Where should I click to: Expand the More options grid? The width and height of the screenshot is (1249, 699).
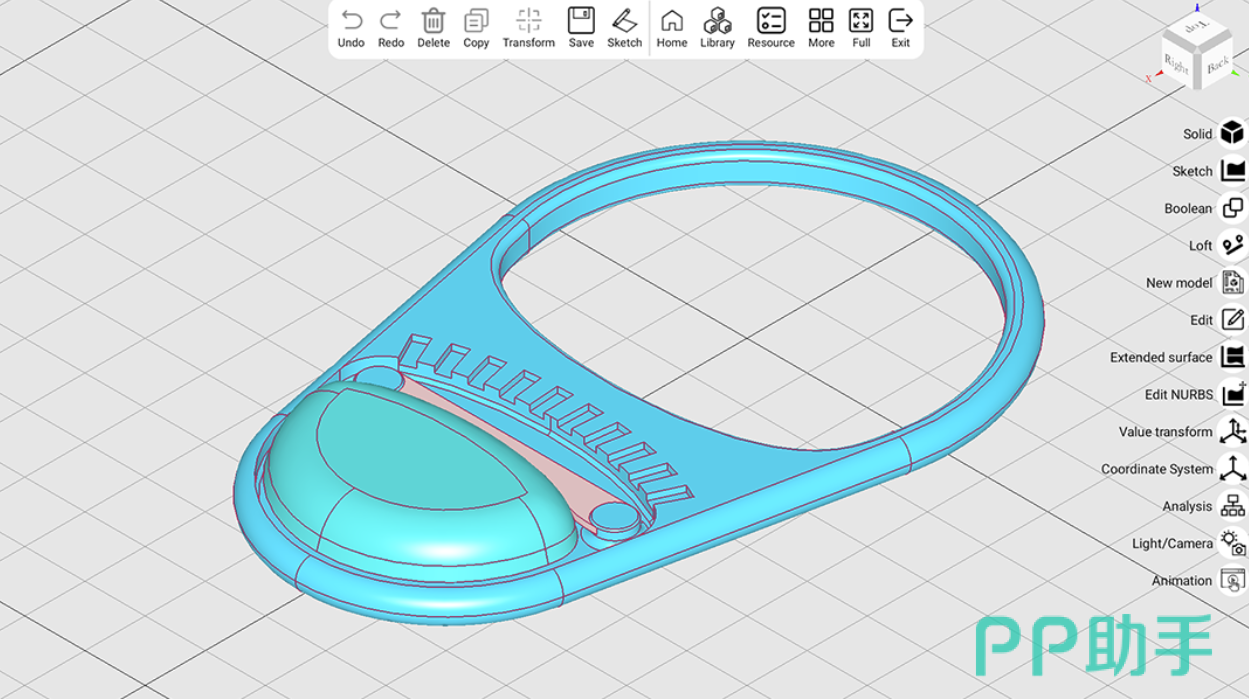pos(821,21)
